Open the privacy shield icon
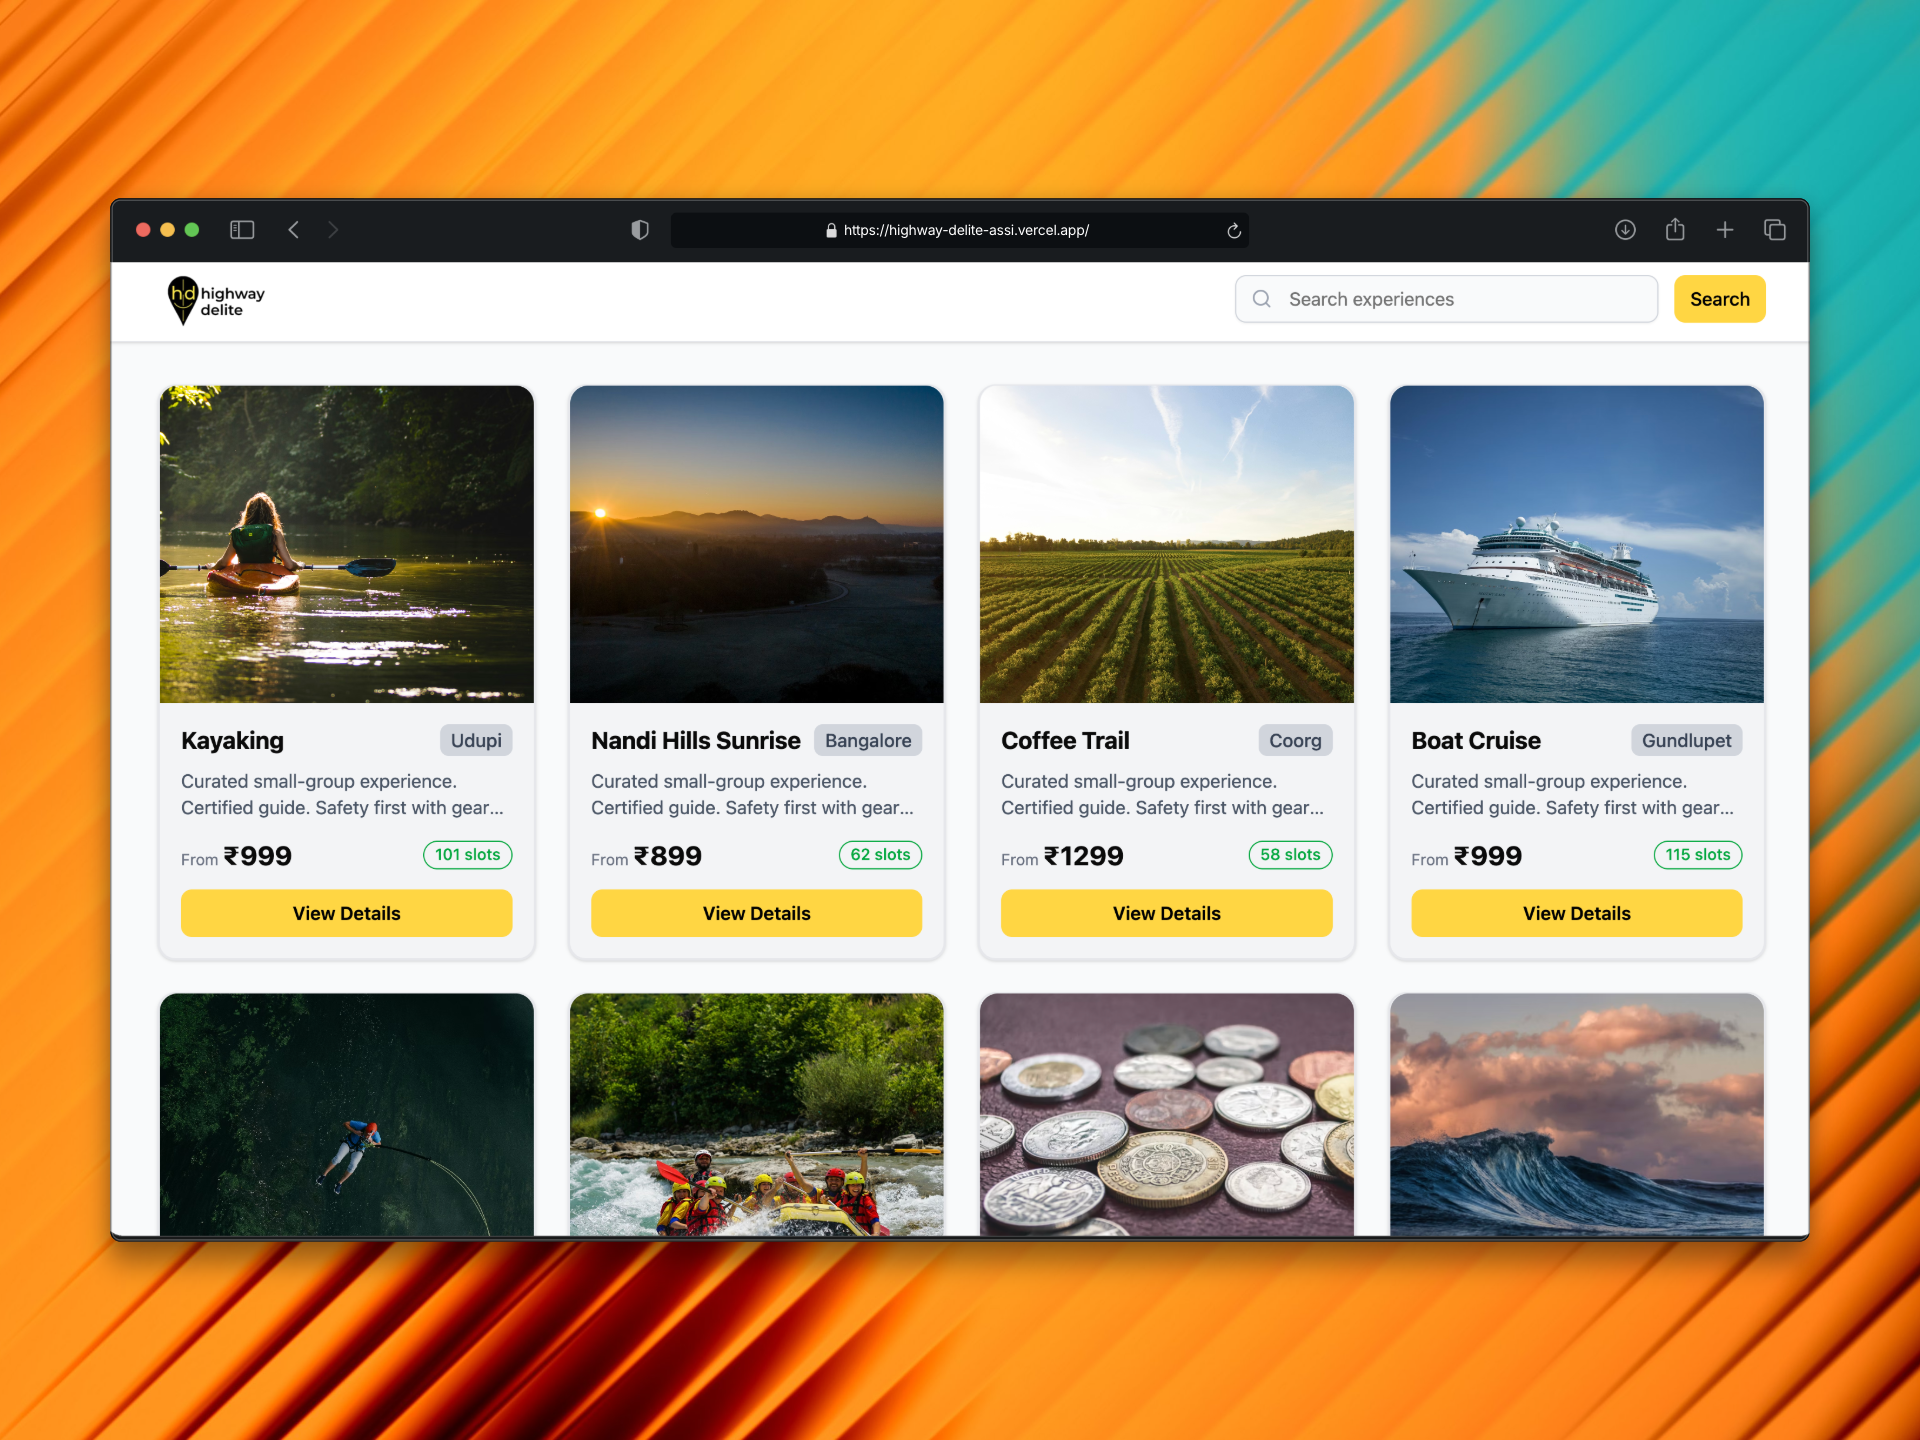The height and width of the screenshot is (1440, 1920). 640,230
